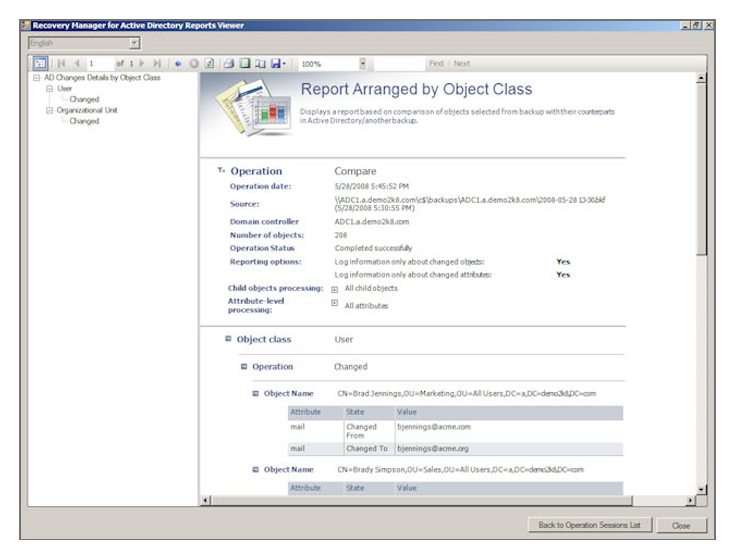
Task: Click the Find link in toolbar
Action: 436,63
